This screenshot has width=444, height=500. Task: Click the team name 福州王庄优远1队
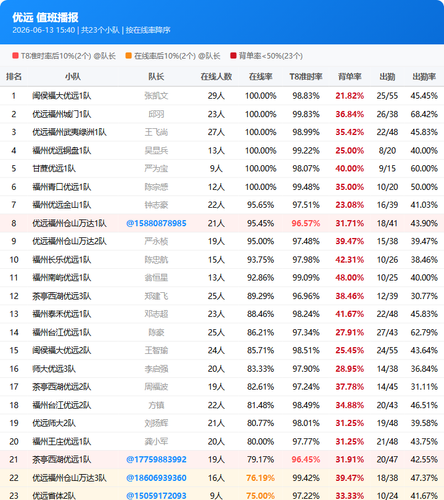tap(62, 442)
